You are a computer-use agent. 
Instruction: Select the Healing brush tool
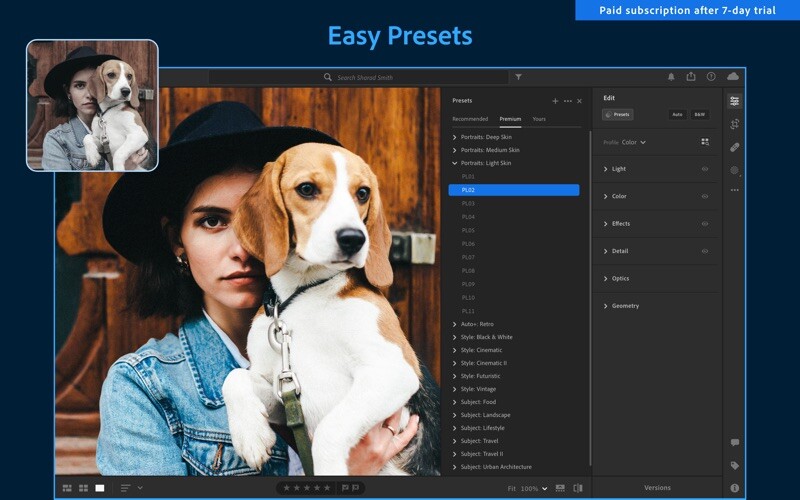[734, 147]
